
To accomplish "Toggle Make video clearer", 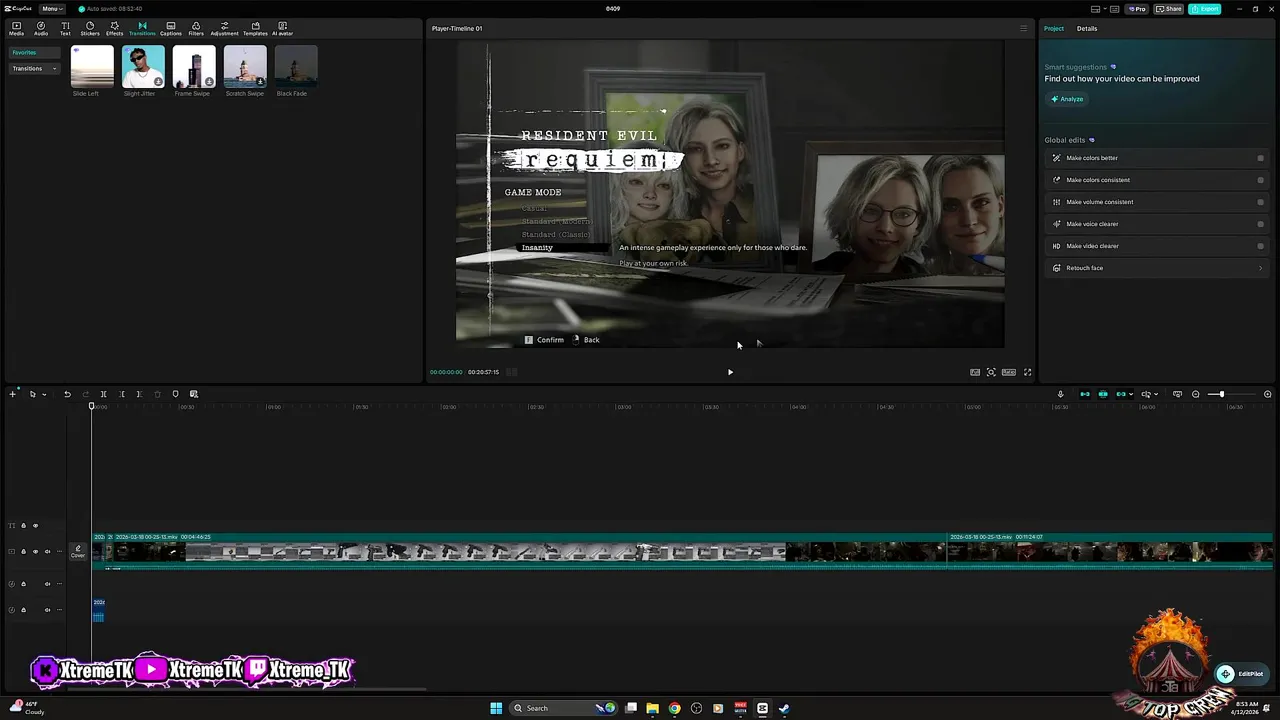I will [1260, 246].
